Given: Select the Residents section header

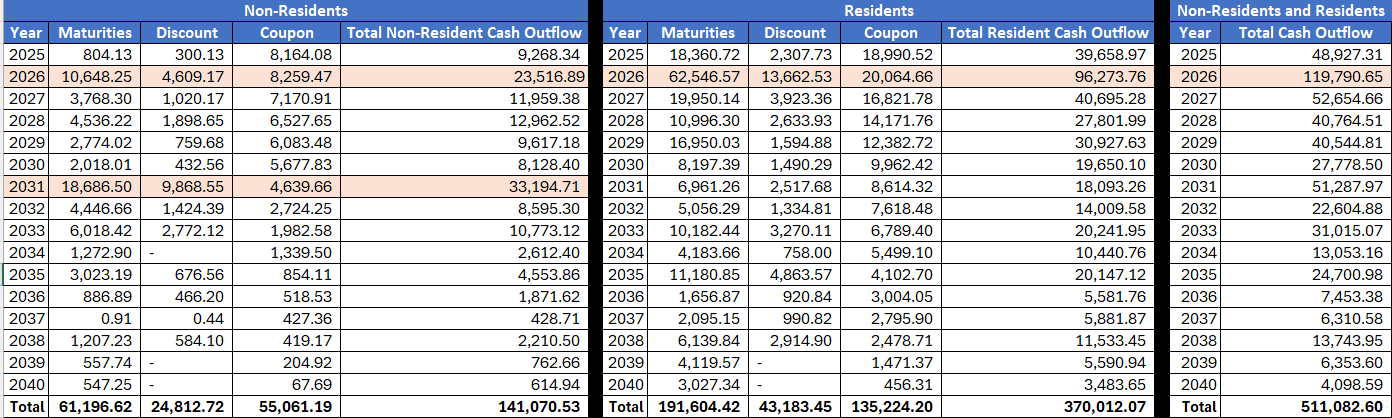Looking at the screenshot, I should pos(878,11).
